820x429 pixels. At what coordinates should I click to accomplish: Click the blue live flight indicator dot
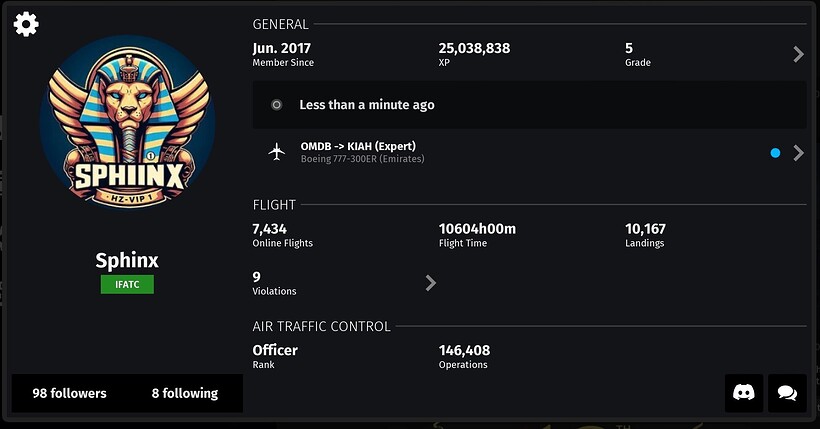point(775,153)
